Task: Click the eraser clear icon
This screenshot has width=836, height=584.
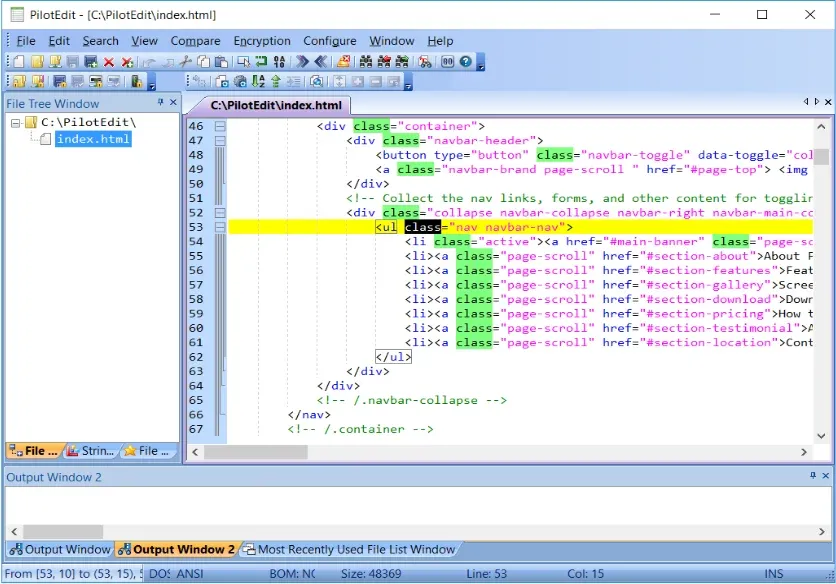Action: (344, 62)
